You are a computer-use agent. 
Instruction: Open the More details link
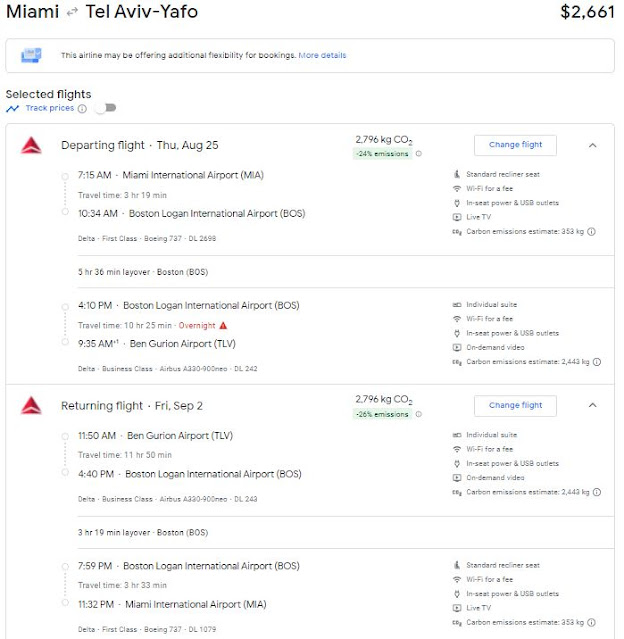(x=322, y=55)
